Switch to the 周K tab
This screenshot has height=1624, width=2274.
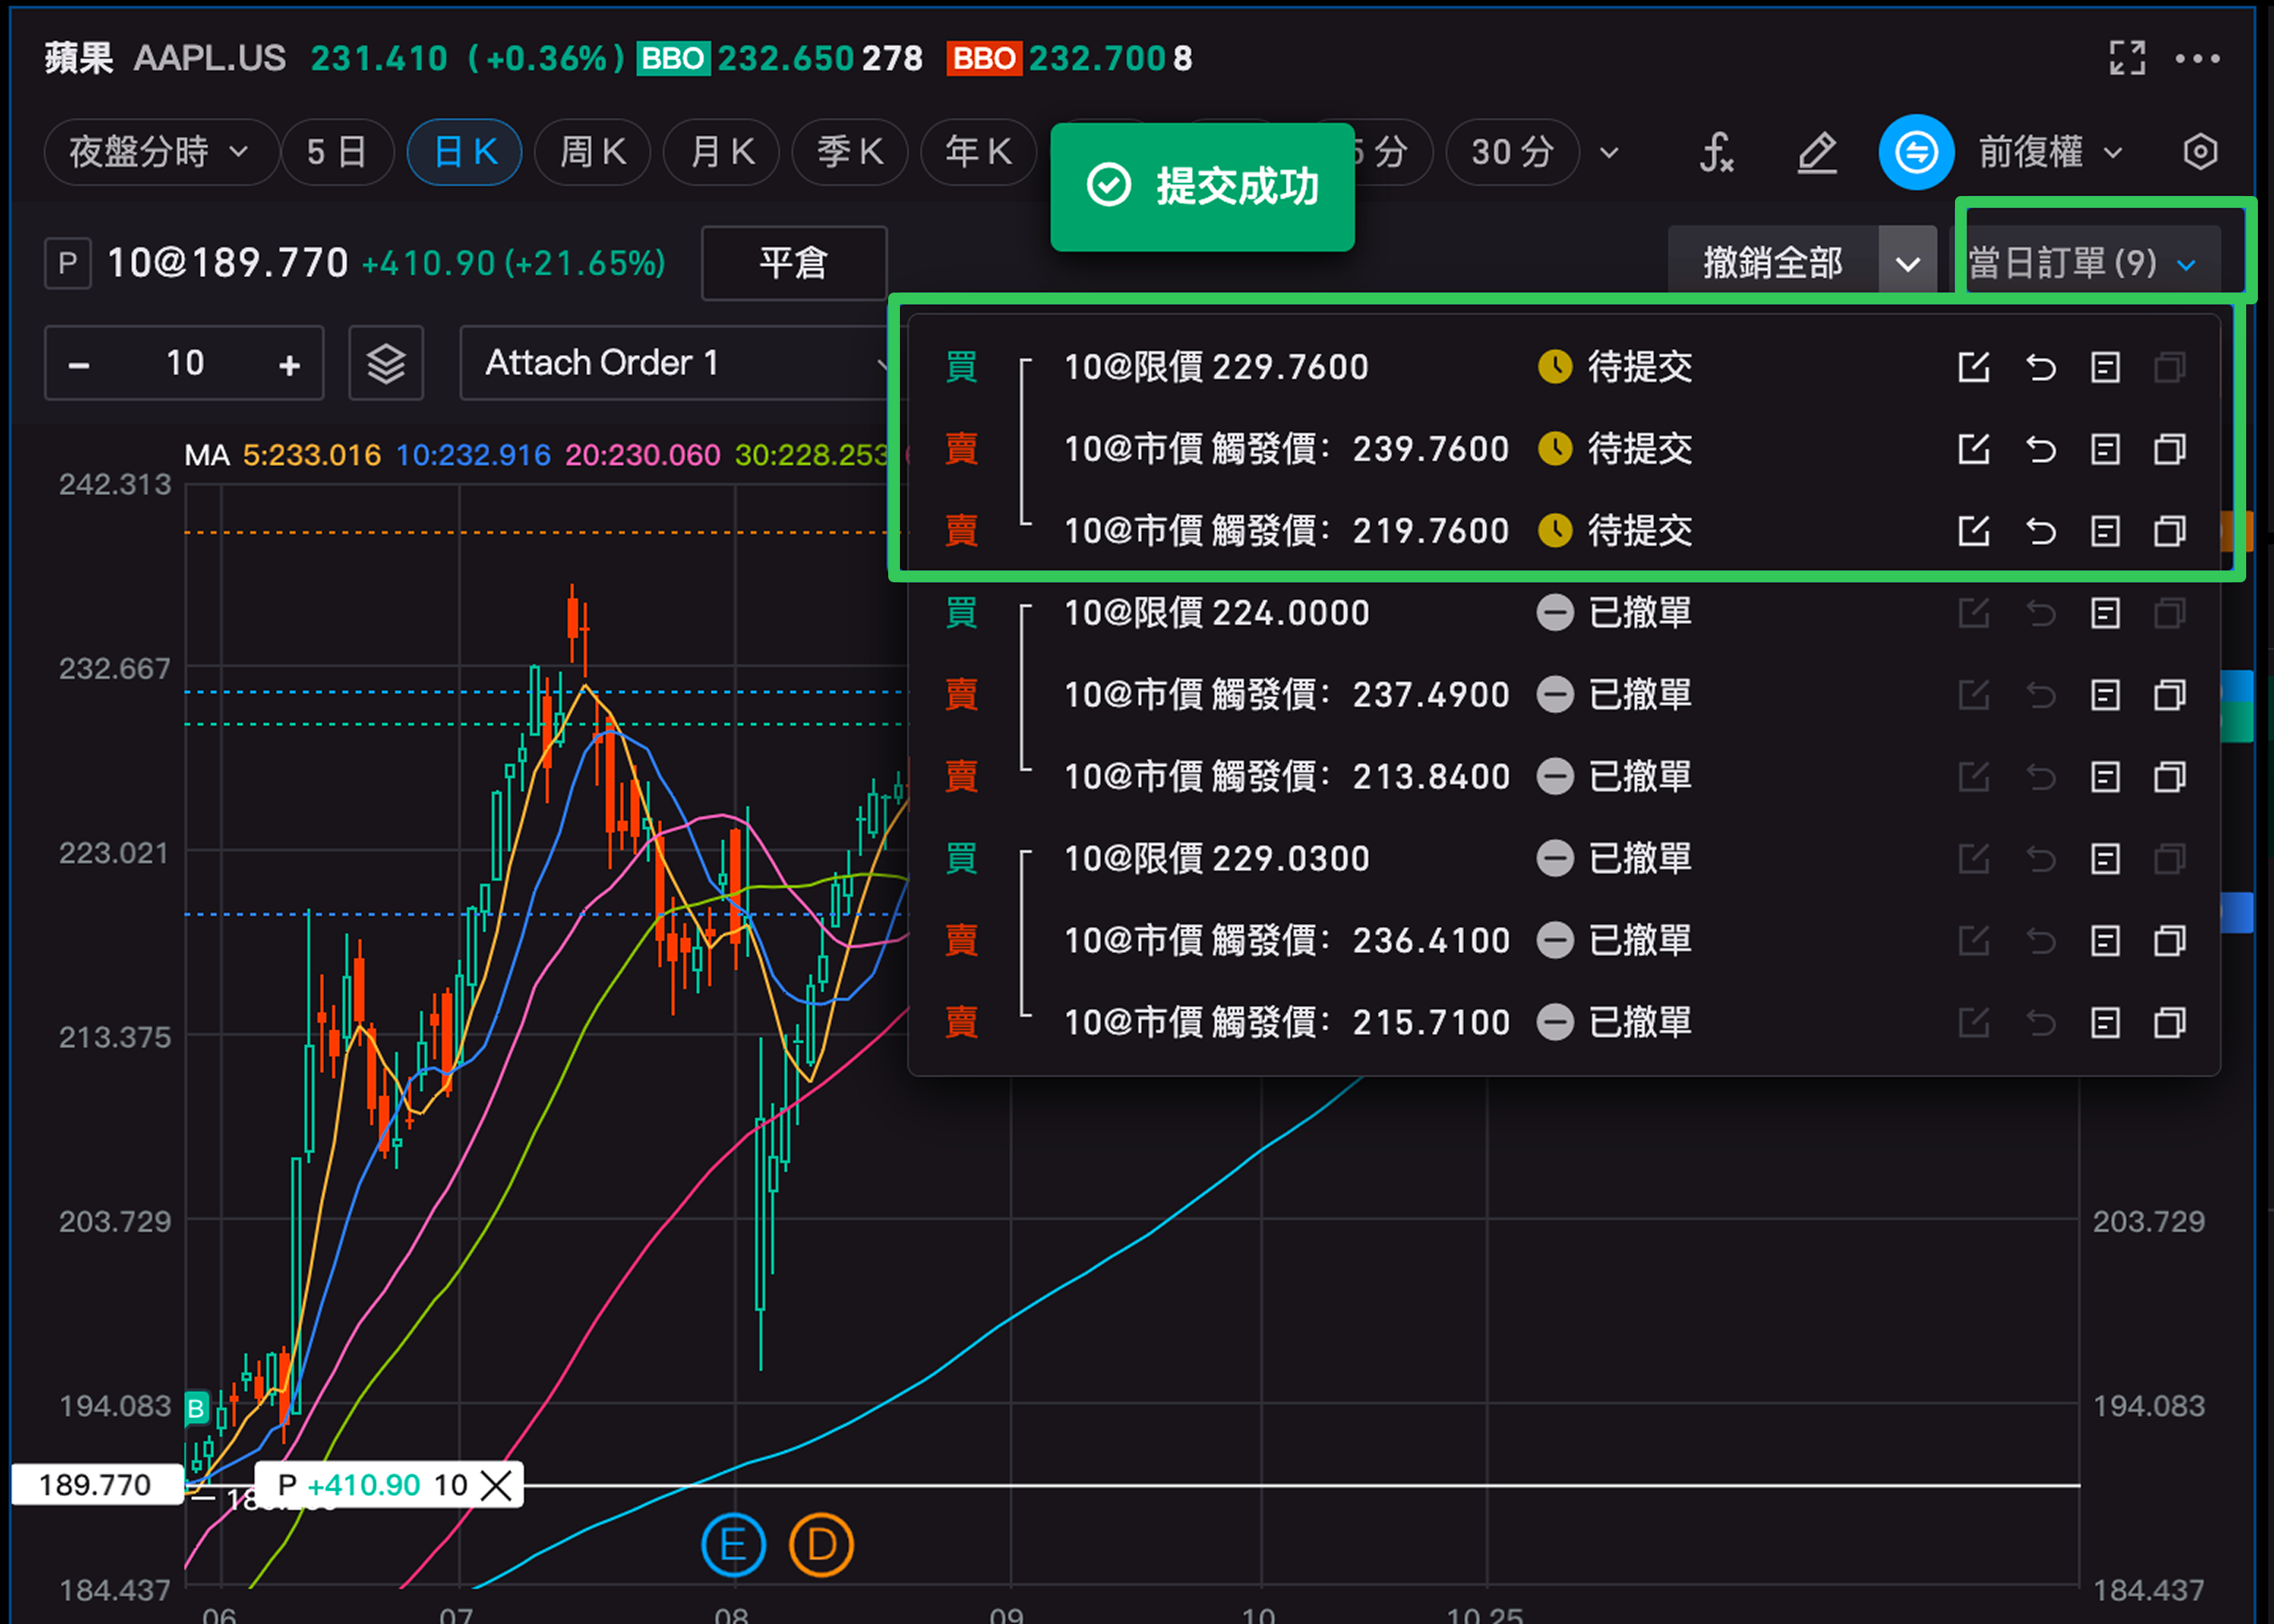point(593,153)
